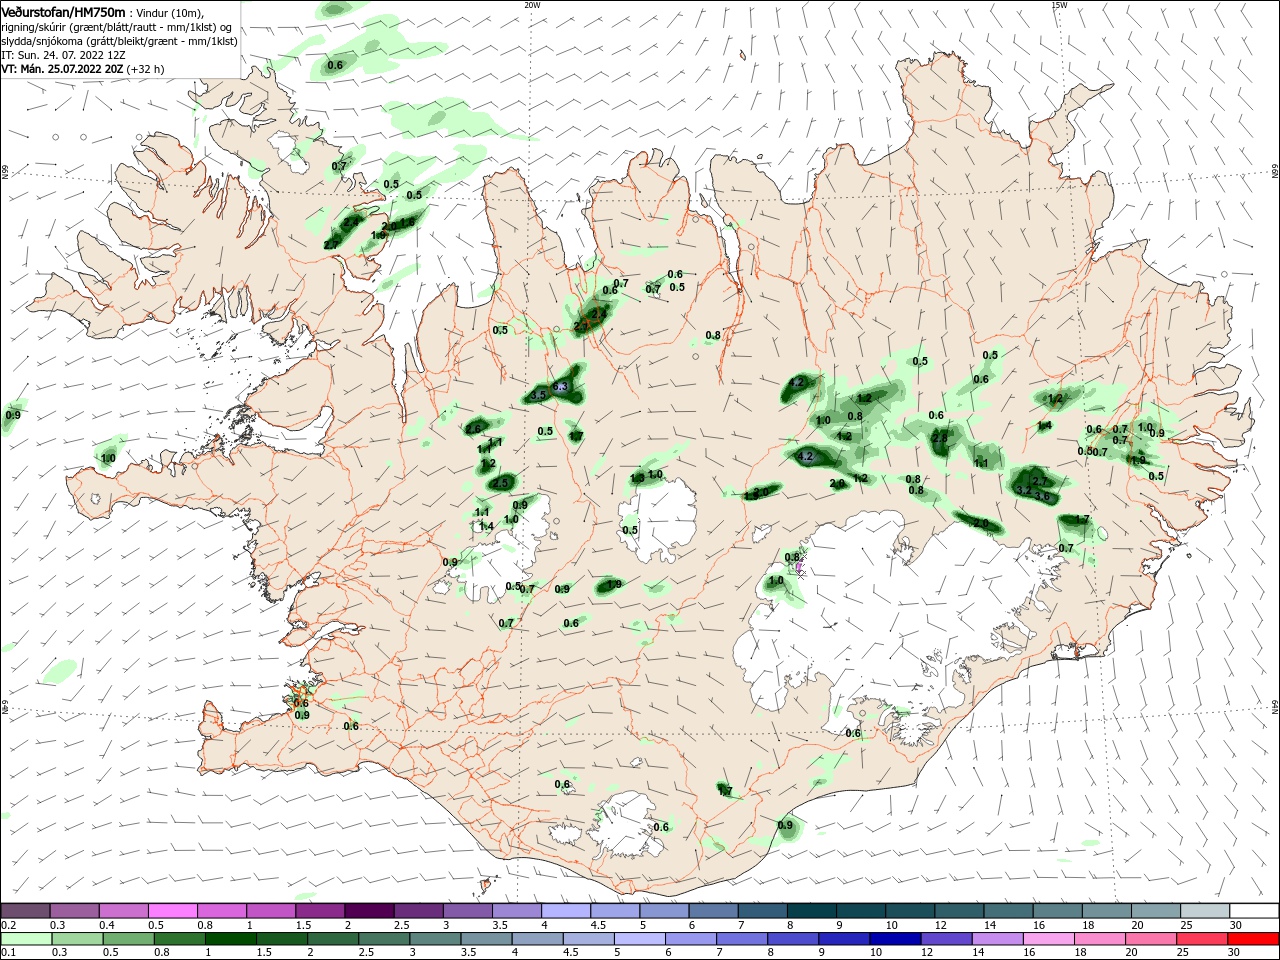Screen dimensions: 1280x960
Task: Click the Veðurstofan/HM750m title text
Action: click(x=63, y=11)
